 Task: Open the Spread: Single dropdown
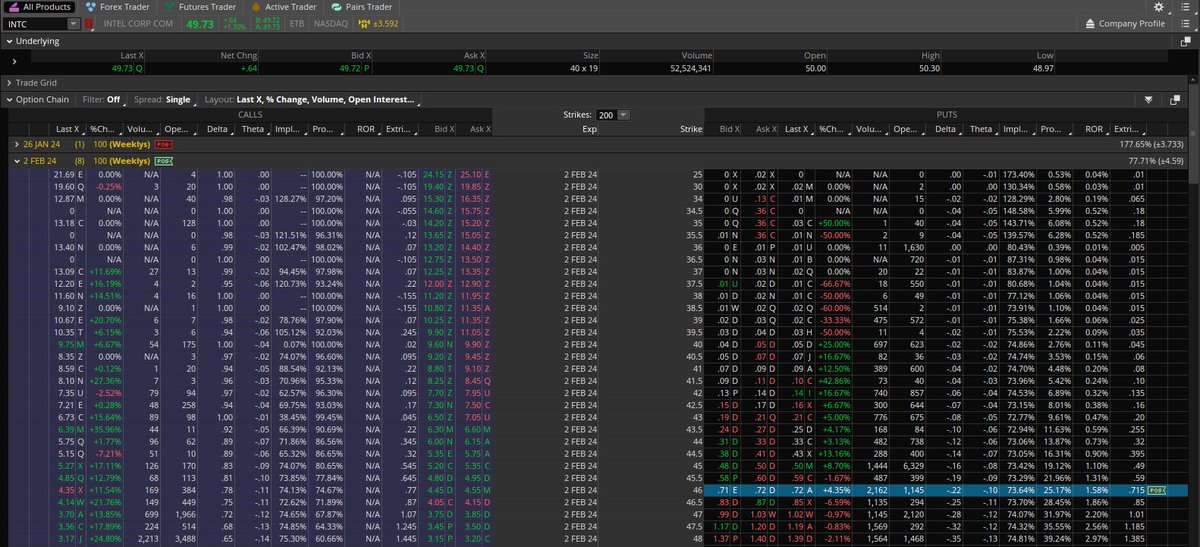[x=163, y=100]
